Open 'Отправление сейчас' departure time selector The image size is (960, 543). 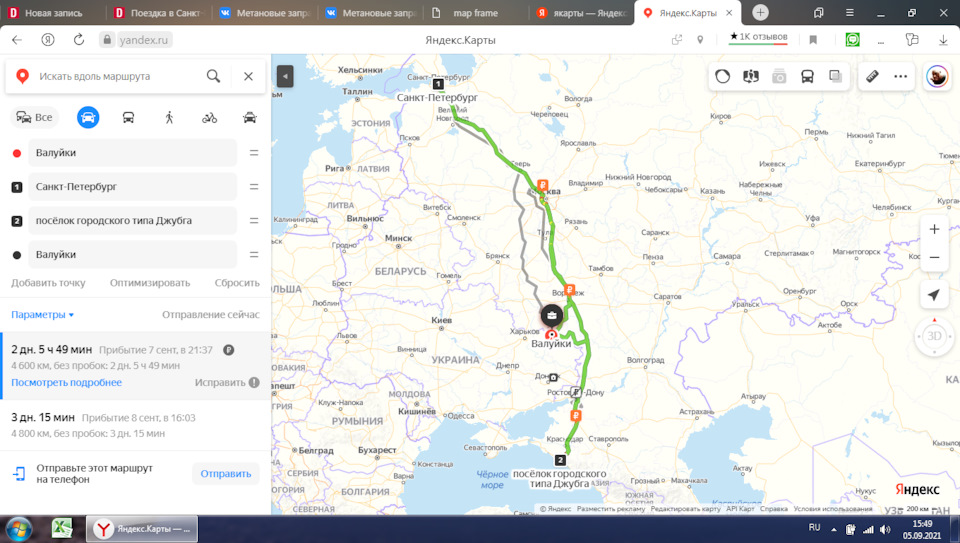pyautogui.click(x=211, y=315)
